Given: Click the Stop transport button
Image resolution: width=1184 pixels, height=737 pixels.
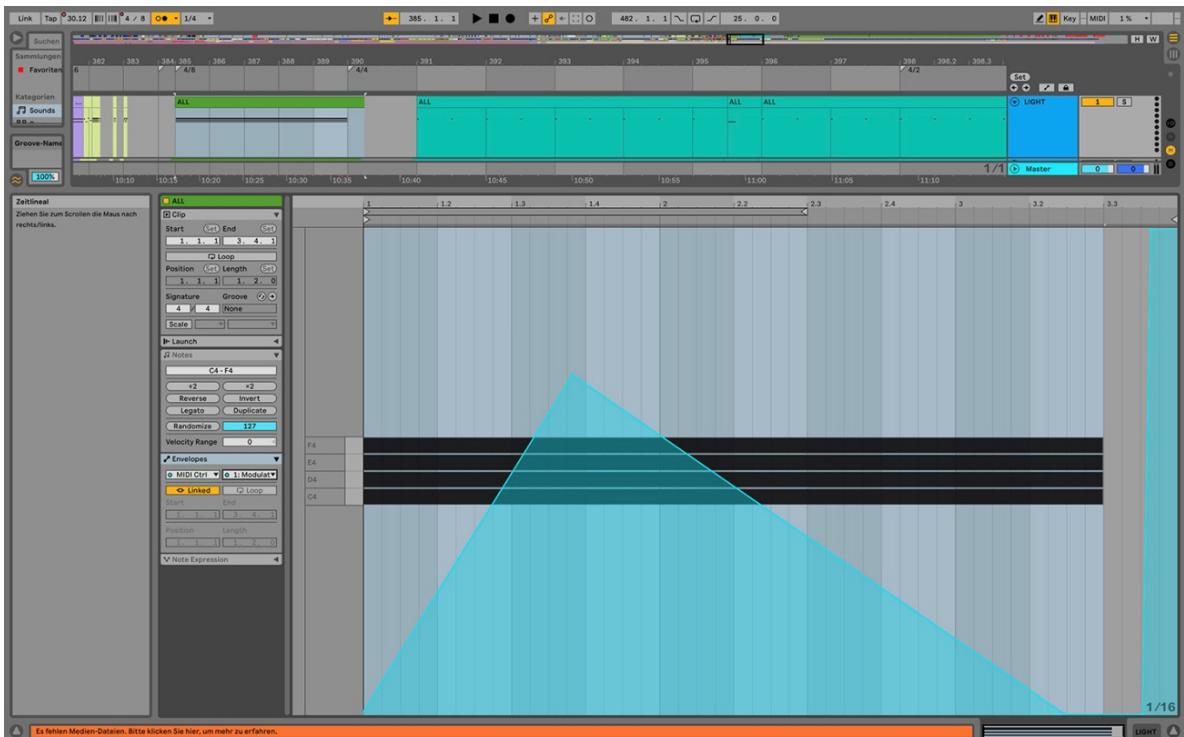Looking at the screenshot, I should point(493,18).
